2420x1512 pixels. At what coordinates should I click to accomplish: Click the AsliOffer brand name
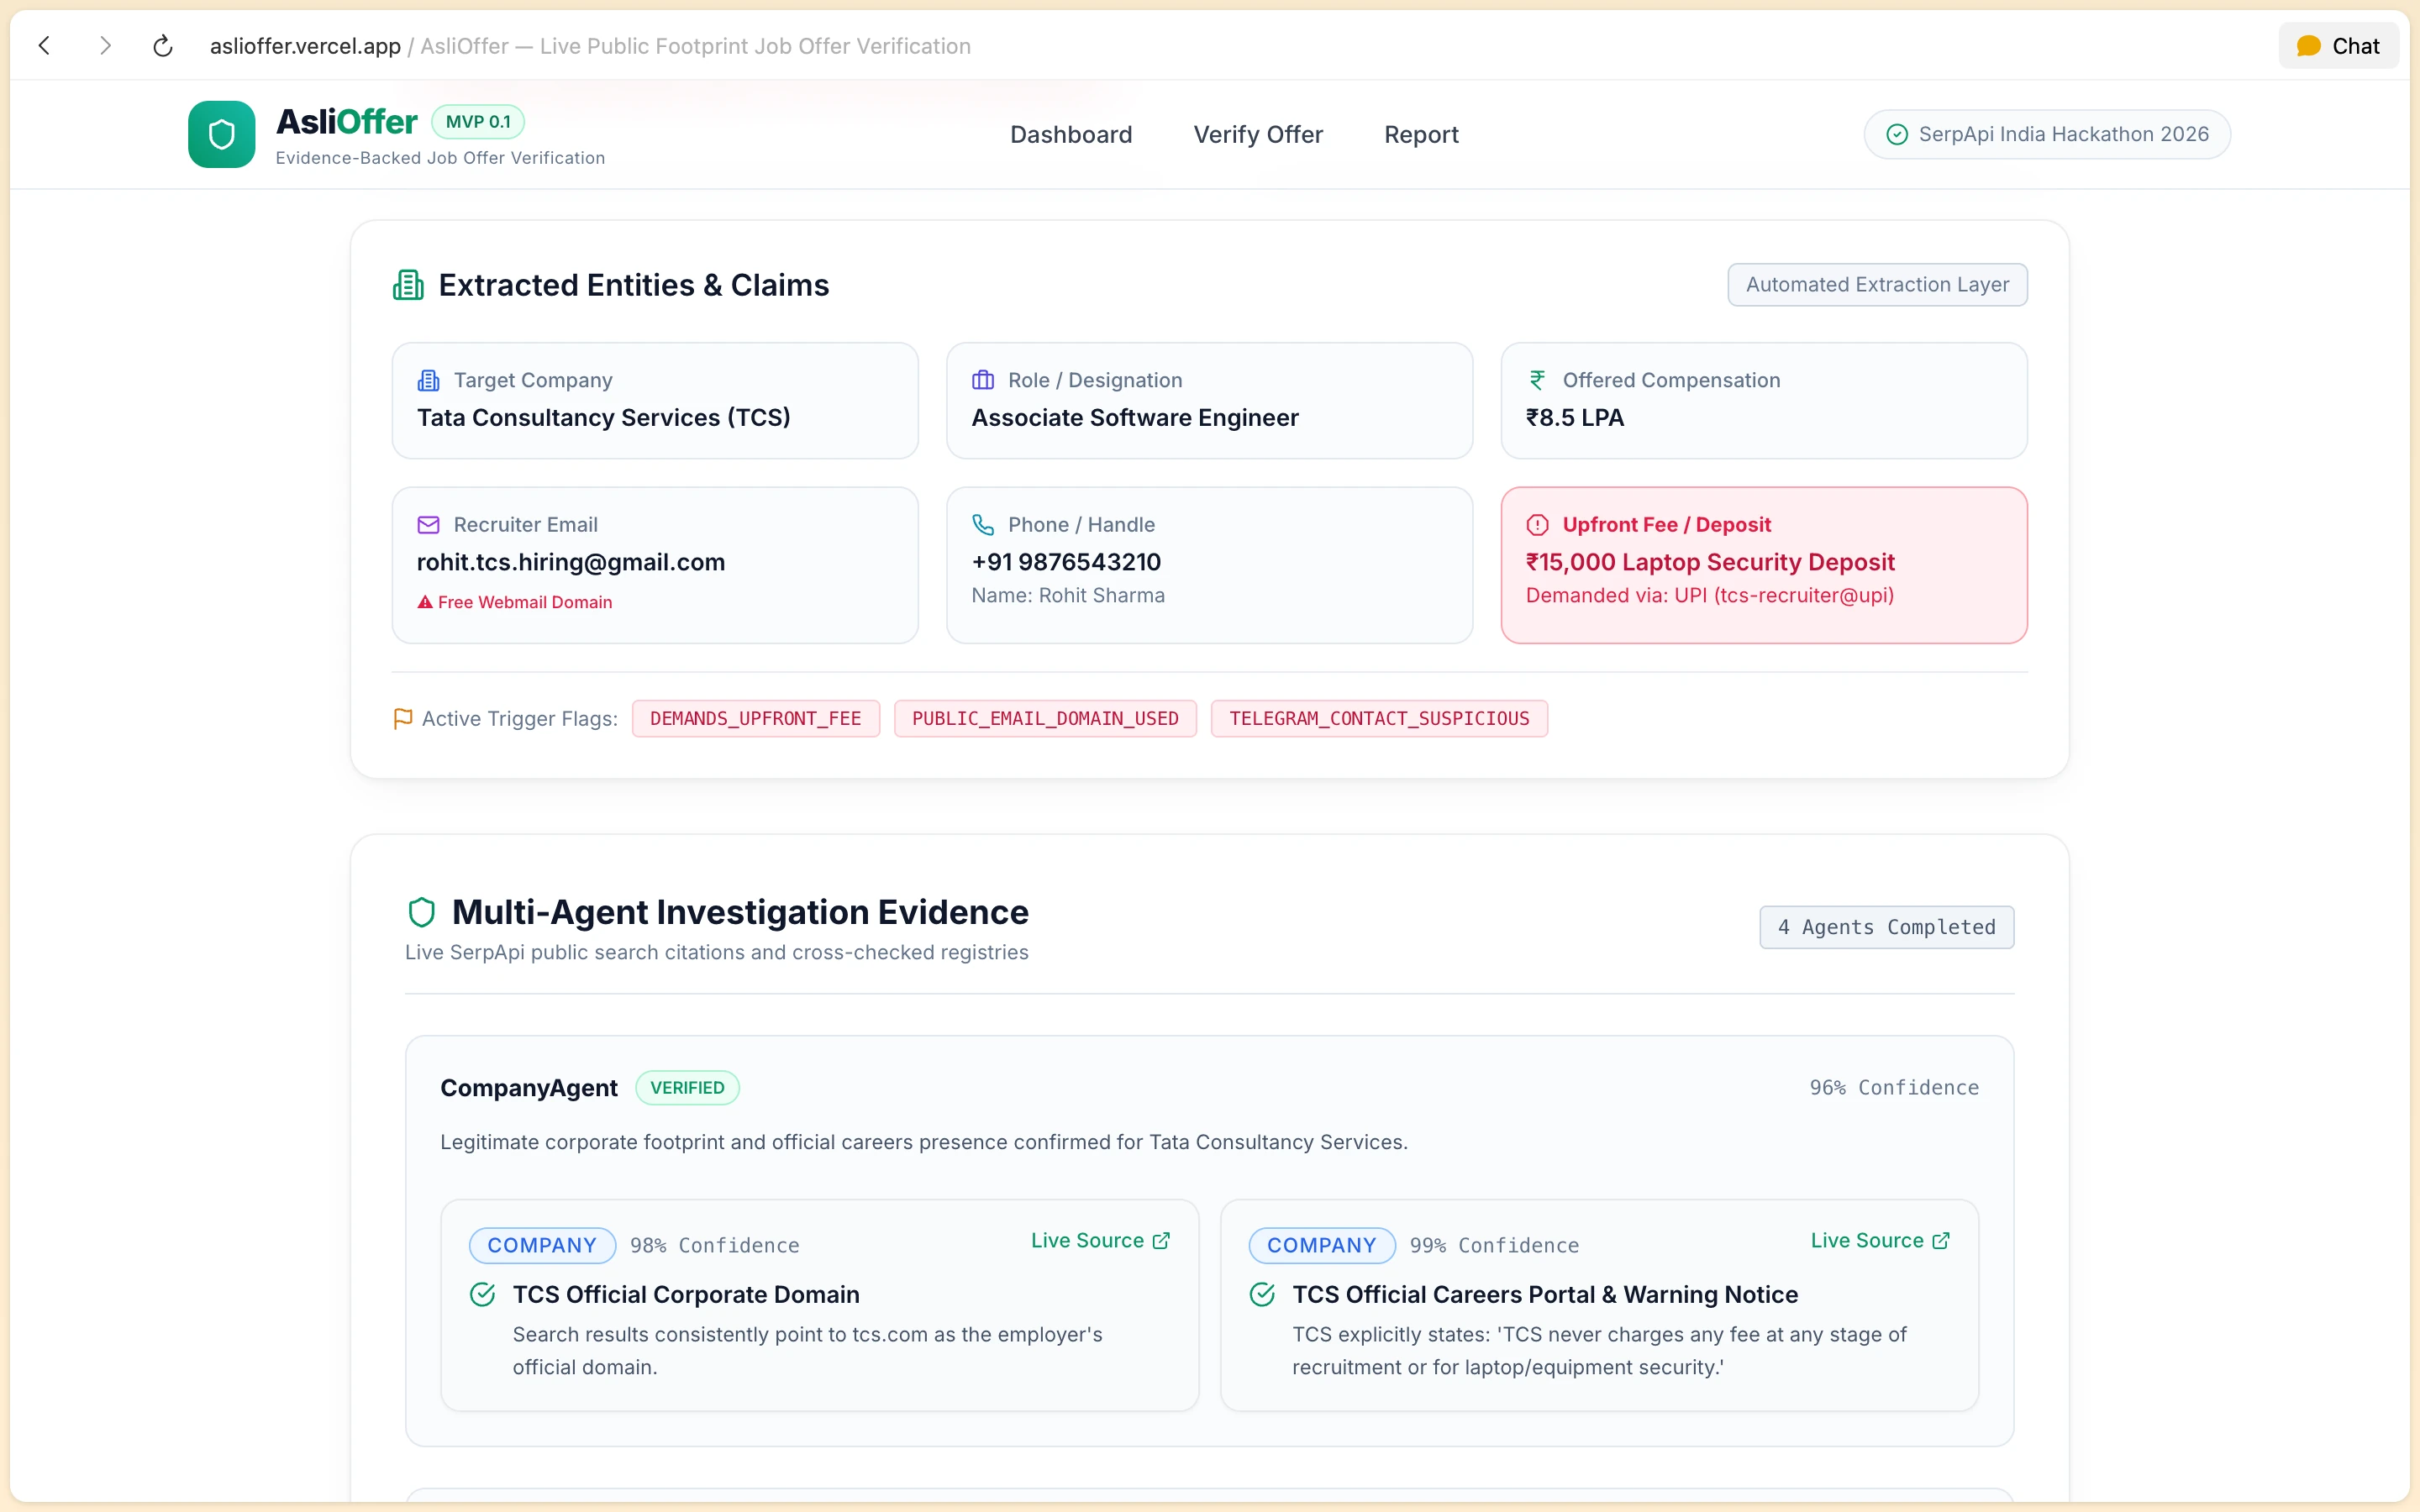(346, 121)
